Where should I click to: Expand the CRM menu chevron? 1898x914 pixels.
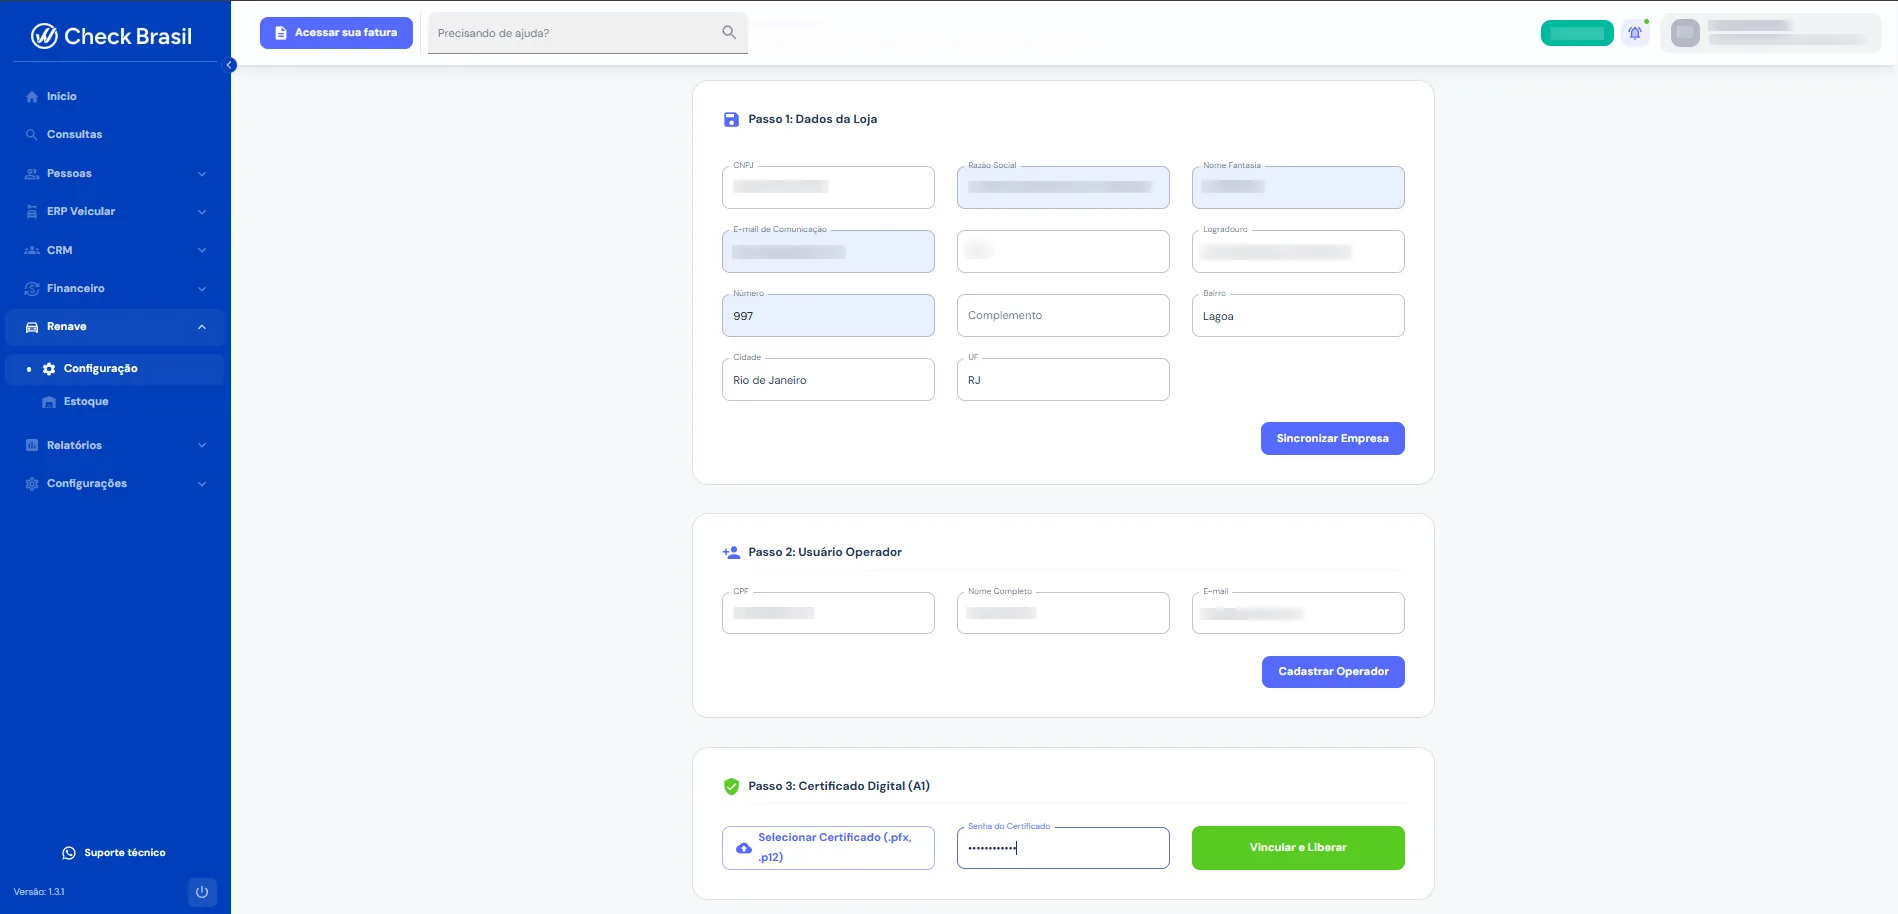click(x=202, y=250)
